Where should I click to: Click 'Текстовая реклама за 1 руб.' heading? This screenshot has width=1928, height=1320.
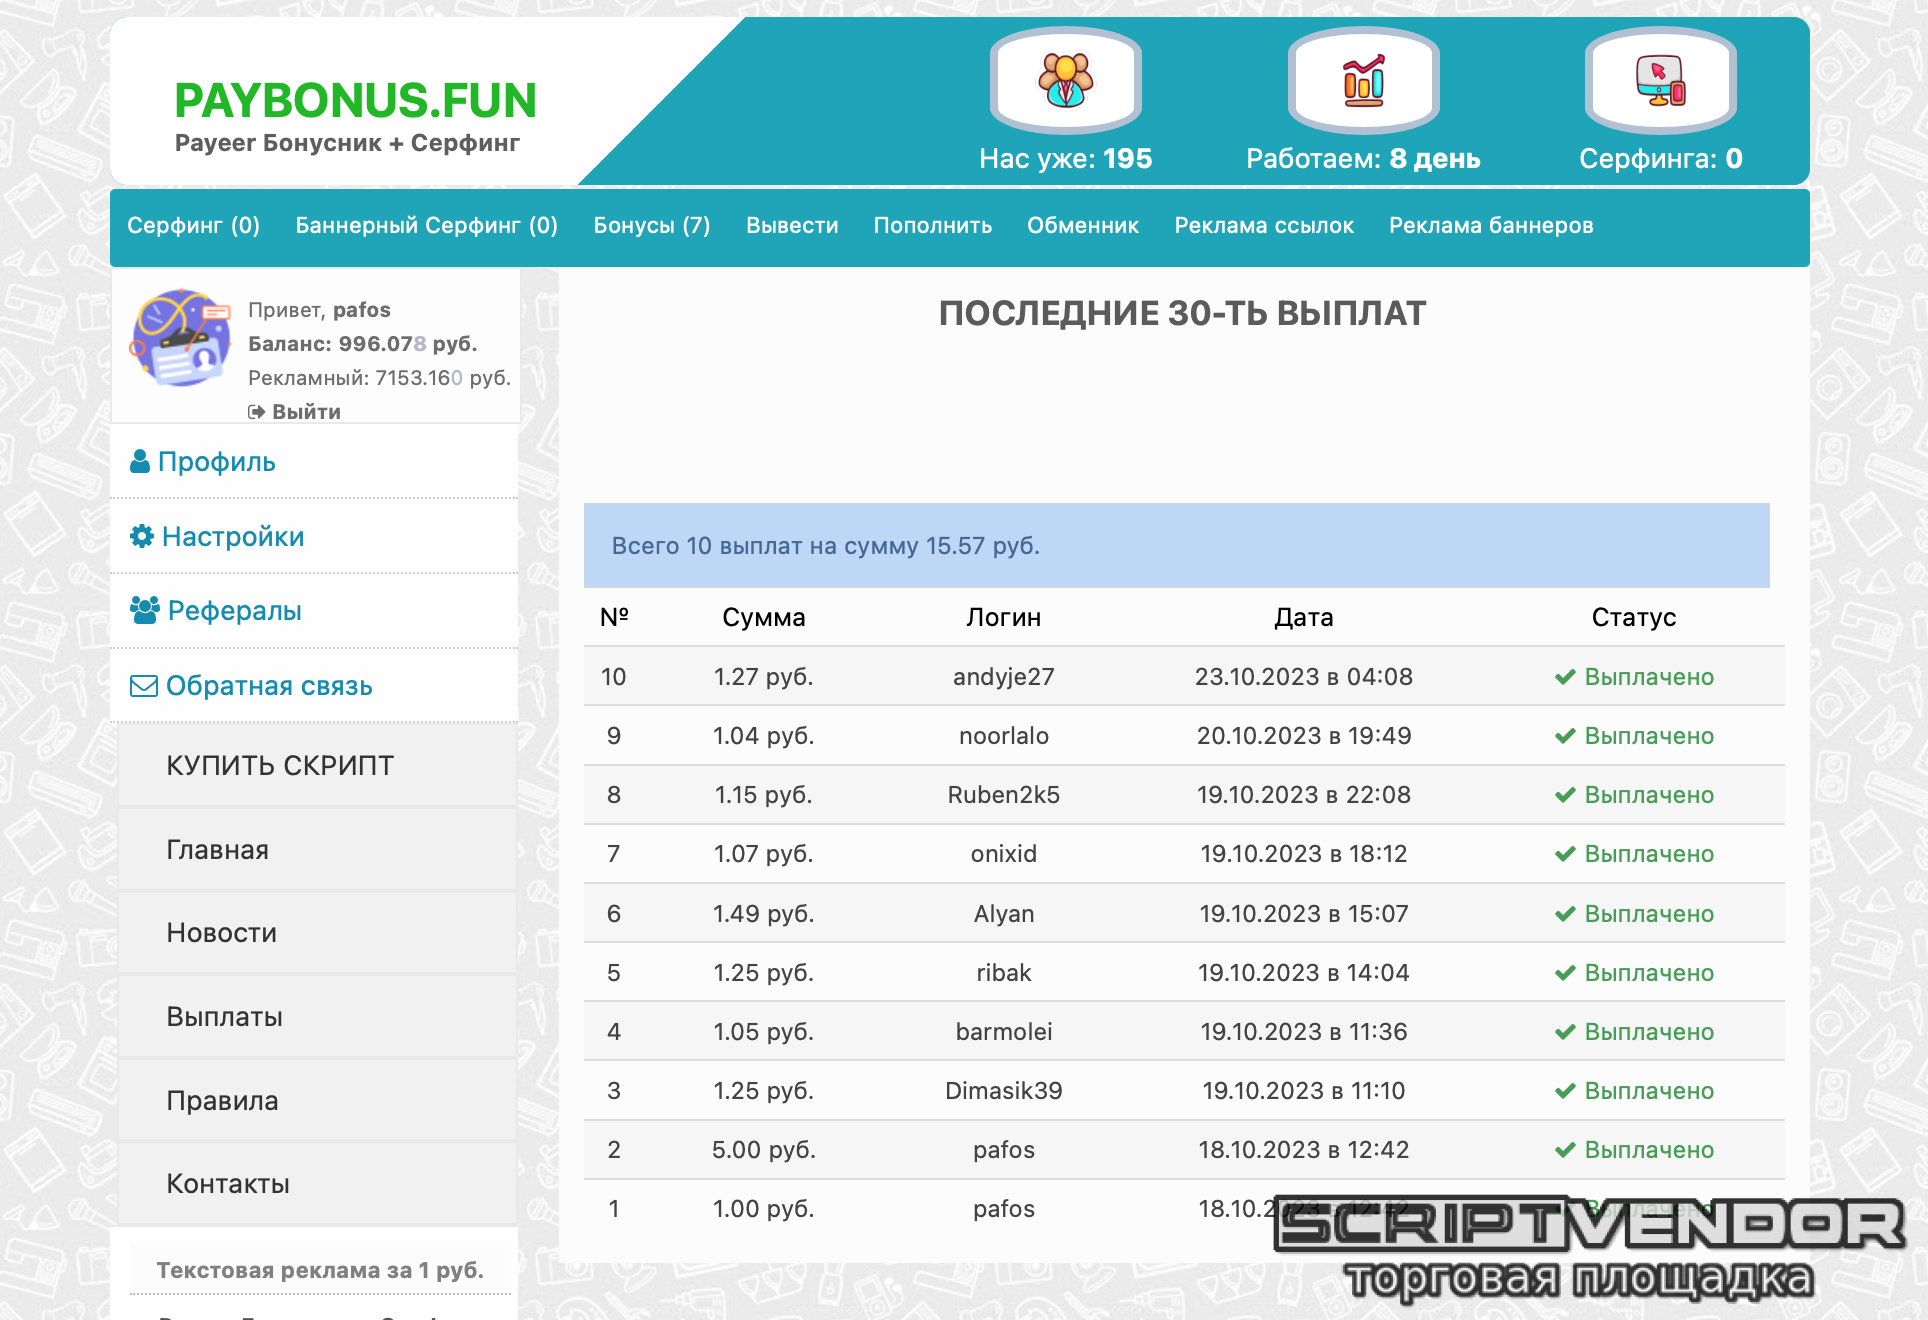(320, 1270)
